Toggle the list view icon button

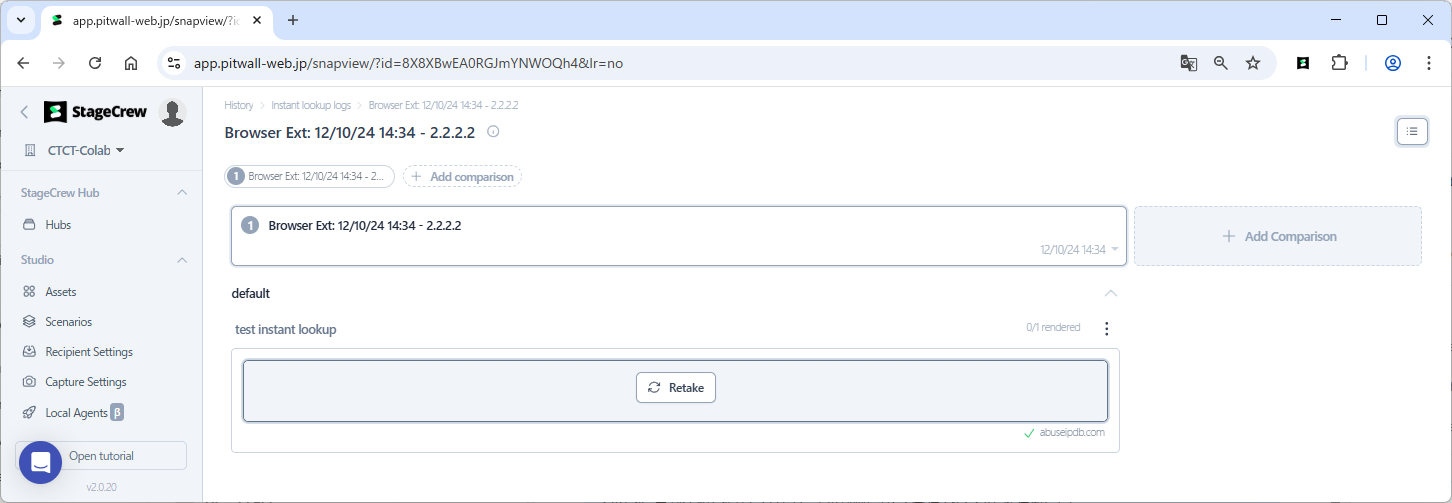coord(1412,131)
